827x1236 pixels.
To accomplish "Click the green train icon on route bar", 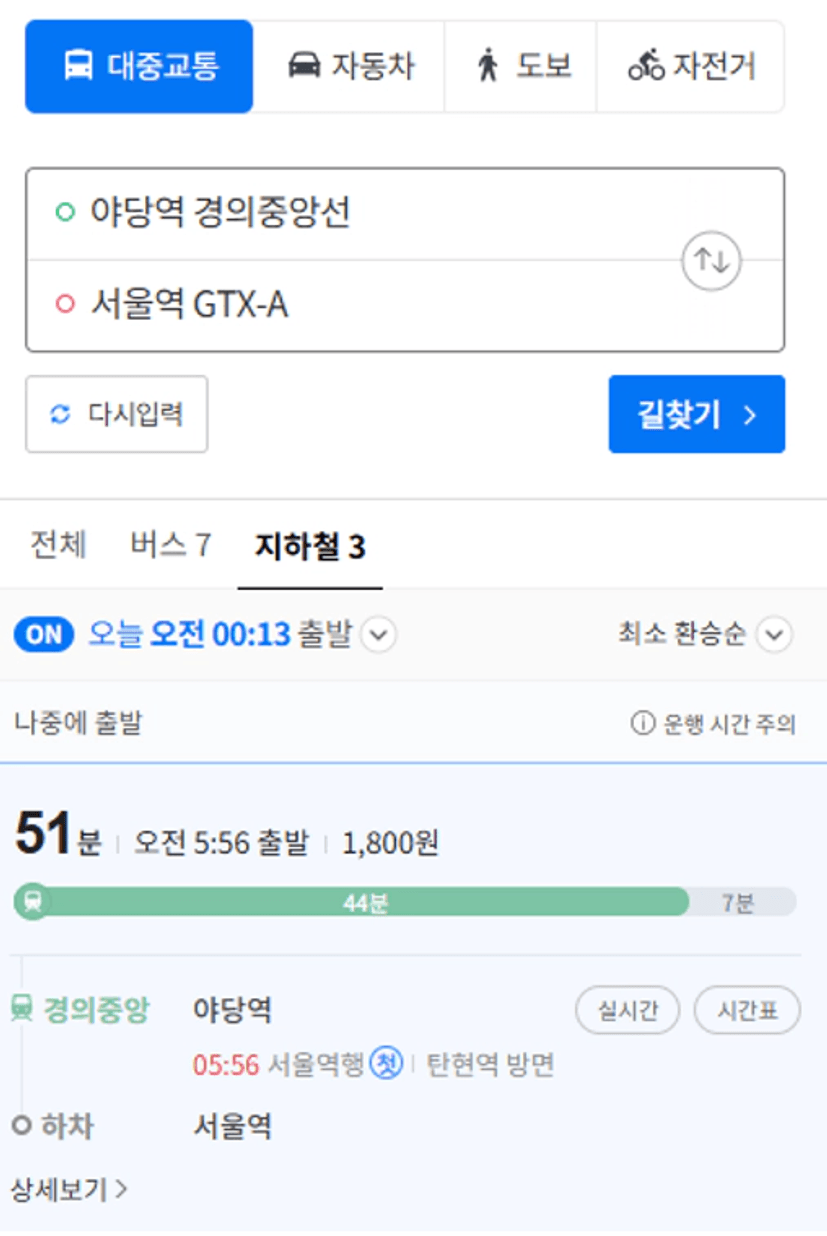I will 33,902.
